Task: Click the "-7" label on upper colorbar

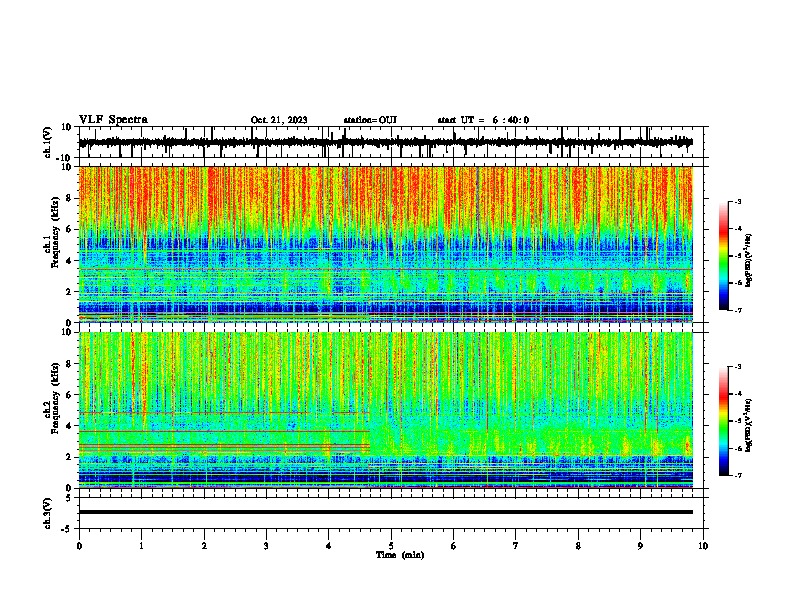Action: tap(738, 310)
